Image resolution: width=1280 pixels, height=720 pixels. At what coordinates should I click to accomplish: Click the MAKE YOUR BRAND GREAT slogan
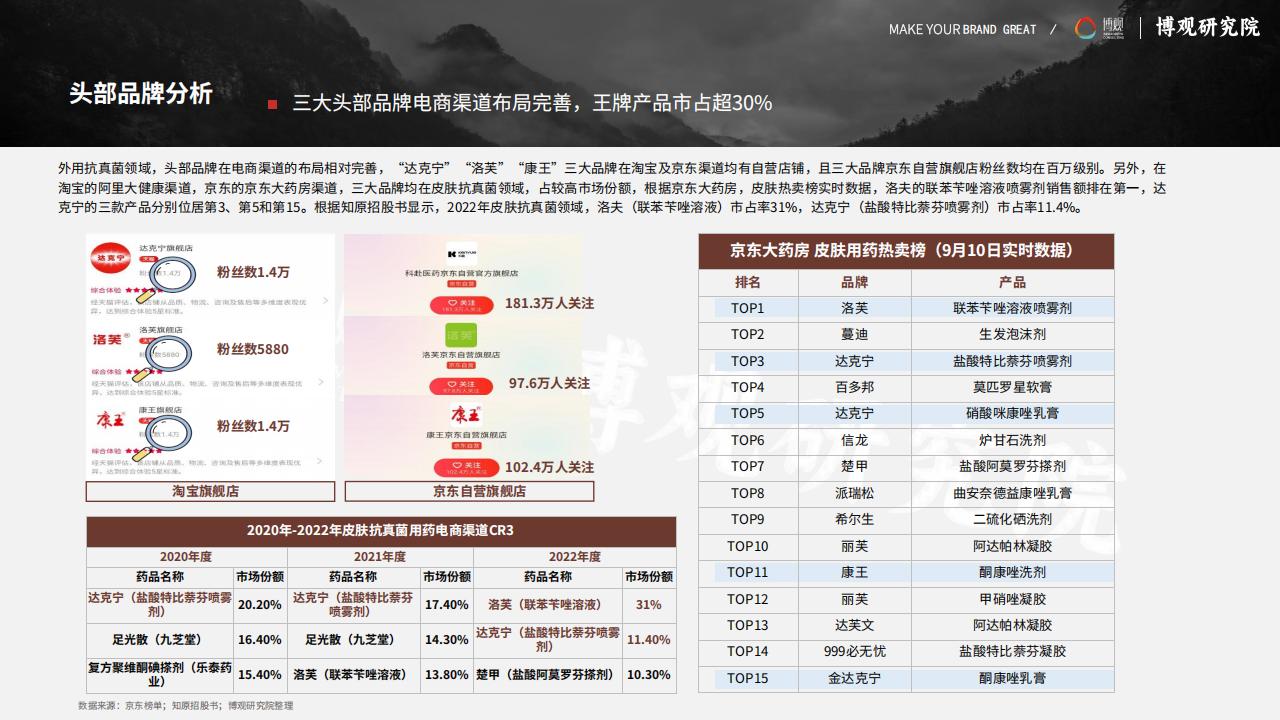coord(963,29)
